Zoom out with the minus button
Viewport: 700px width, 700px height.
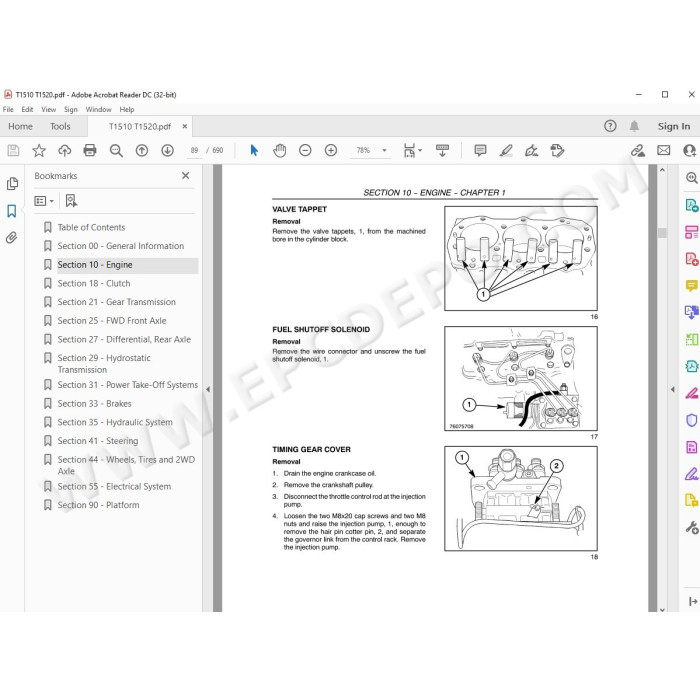tap(305, 150)
